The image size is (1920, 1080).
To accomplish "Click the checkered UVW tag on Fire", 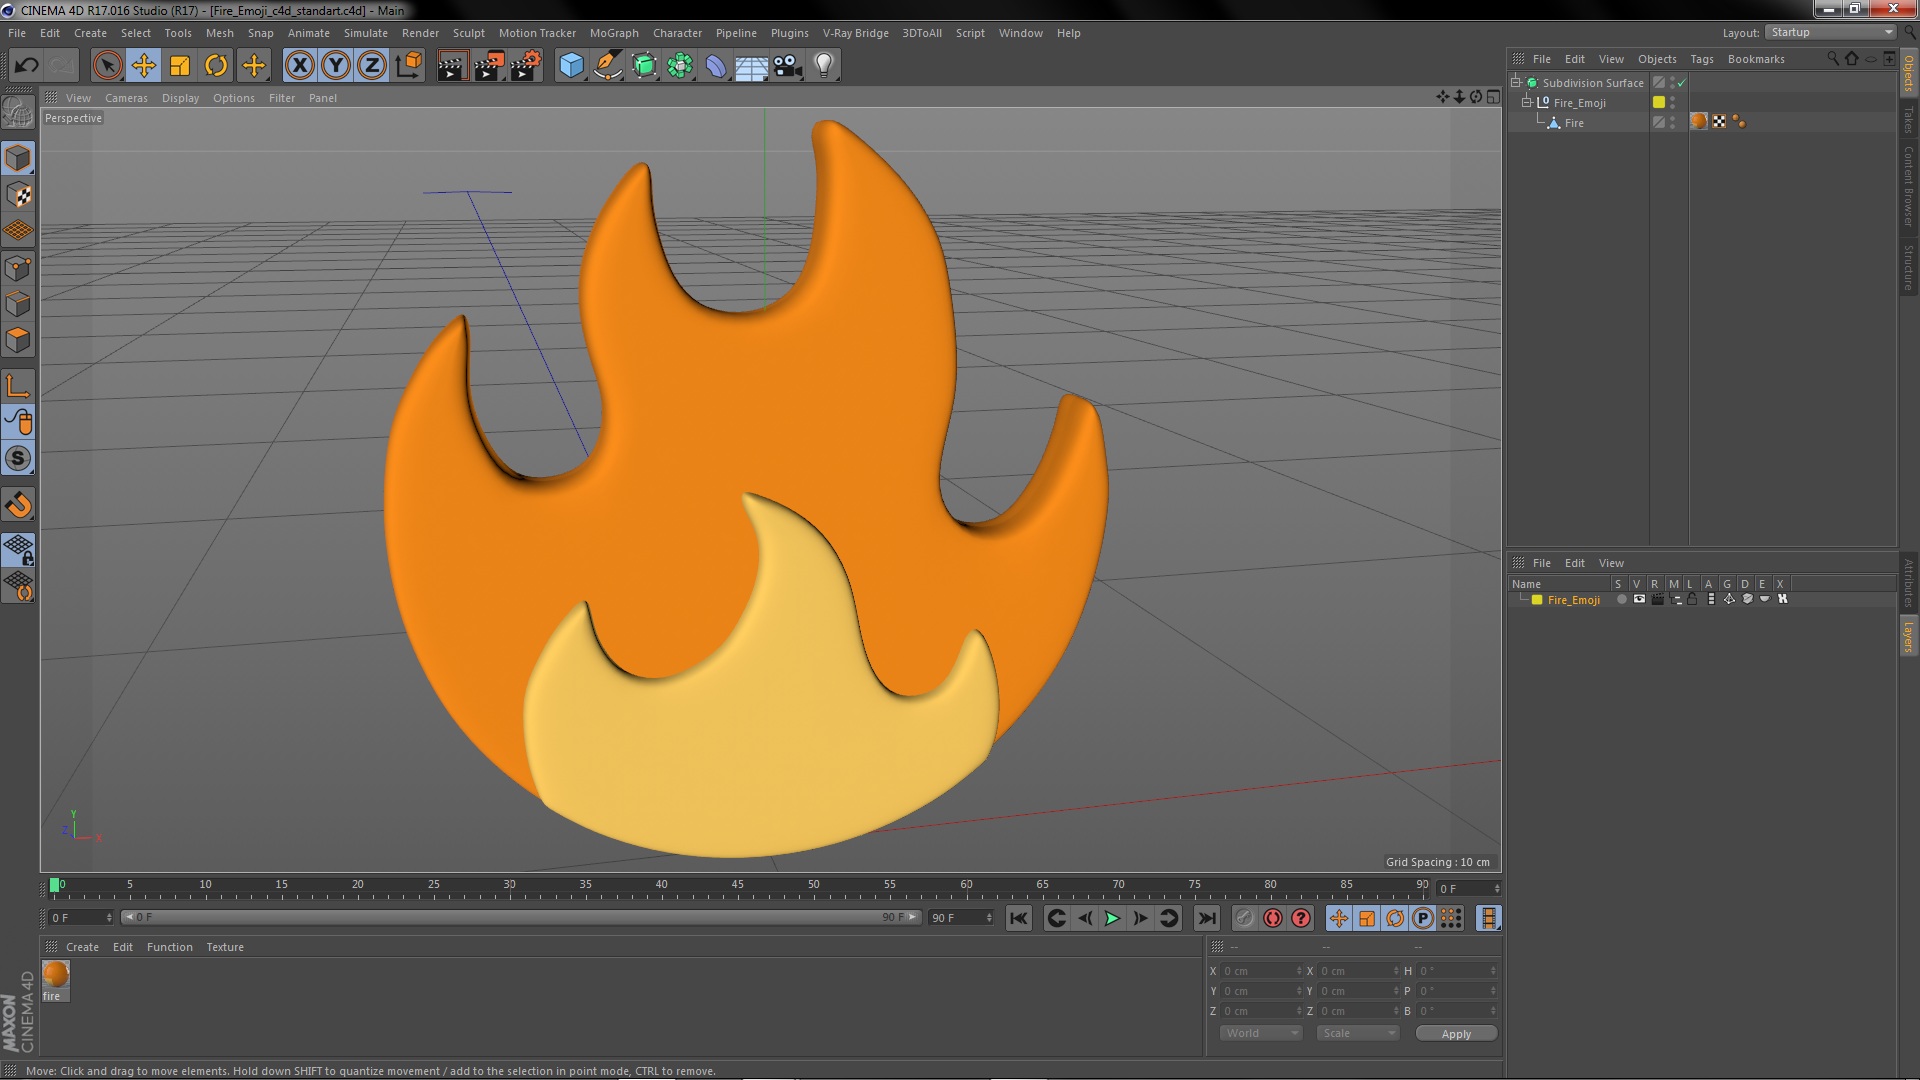I will coord(1719,122).
